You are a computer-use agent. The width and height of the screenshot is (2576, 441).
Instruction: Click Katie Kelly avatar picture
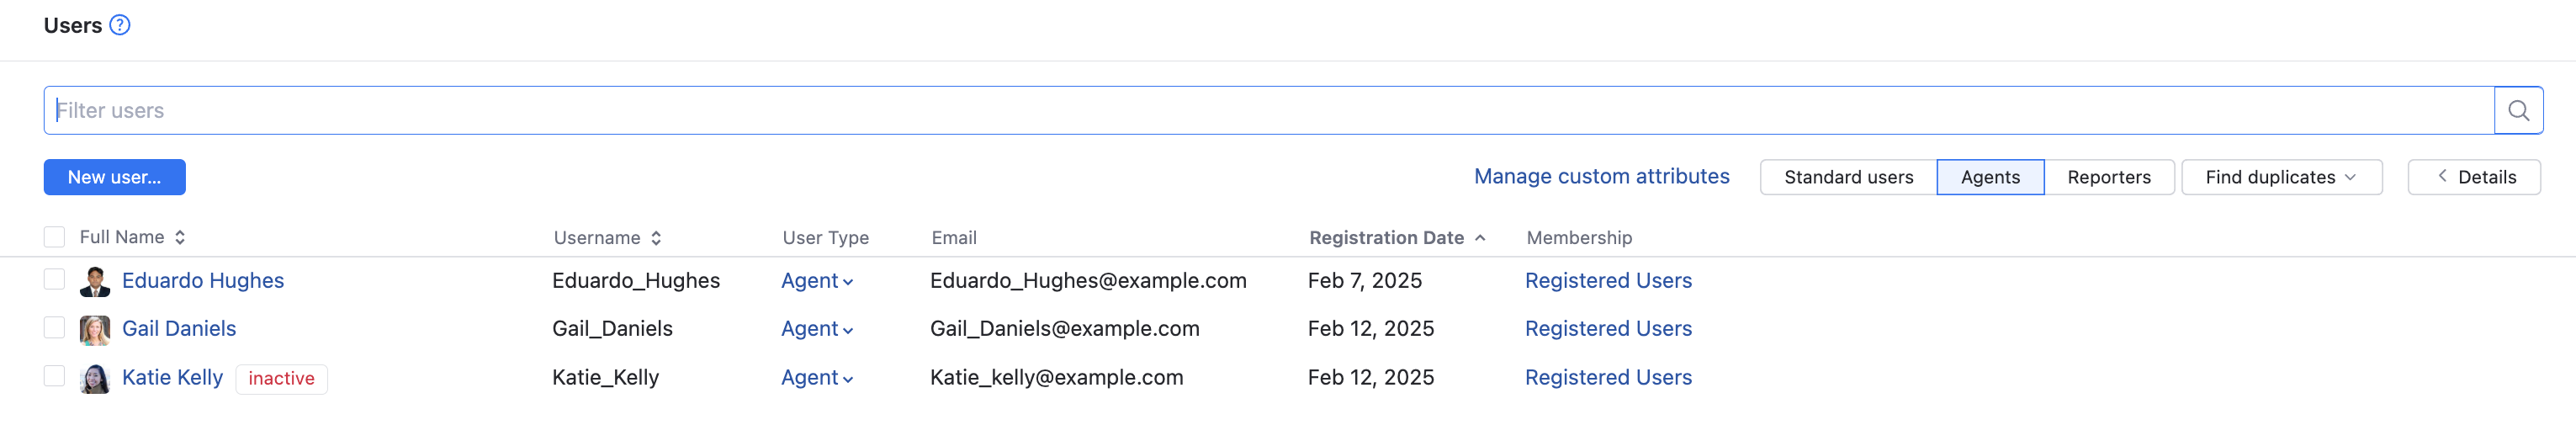[95, 378]
